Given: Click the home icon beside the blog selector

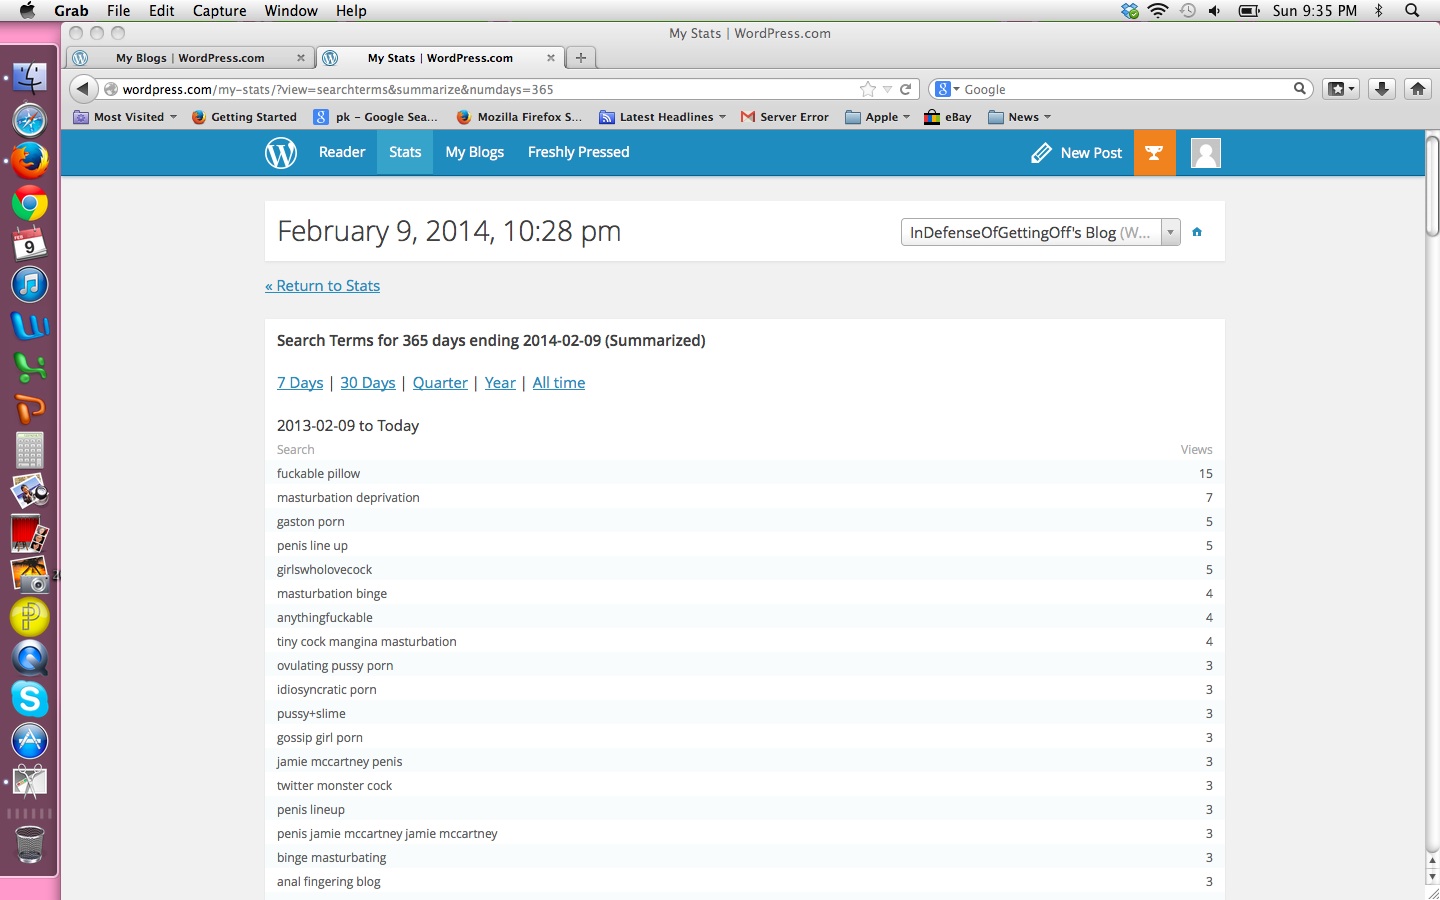Looking at the screenshot, I should click(1197, 232).
